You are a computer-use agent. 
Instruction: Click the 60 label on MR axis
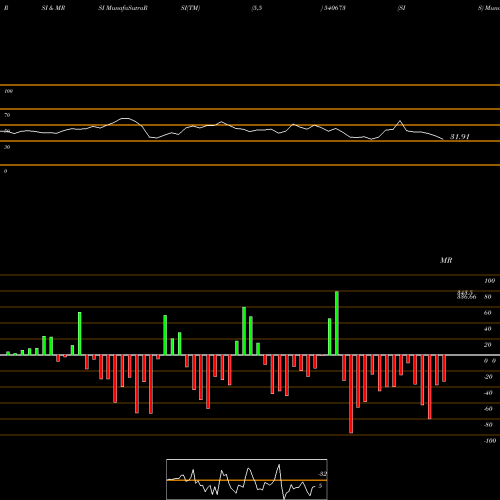488,313
